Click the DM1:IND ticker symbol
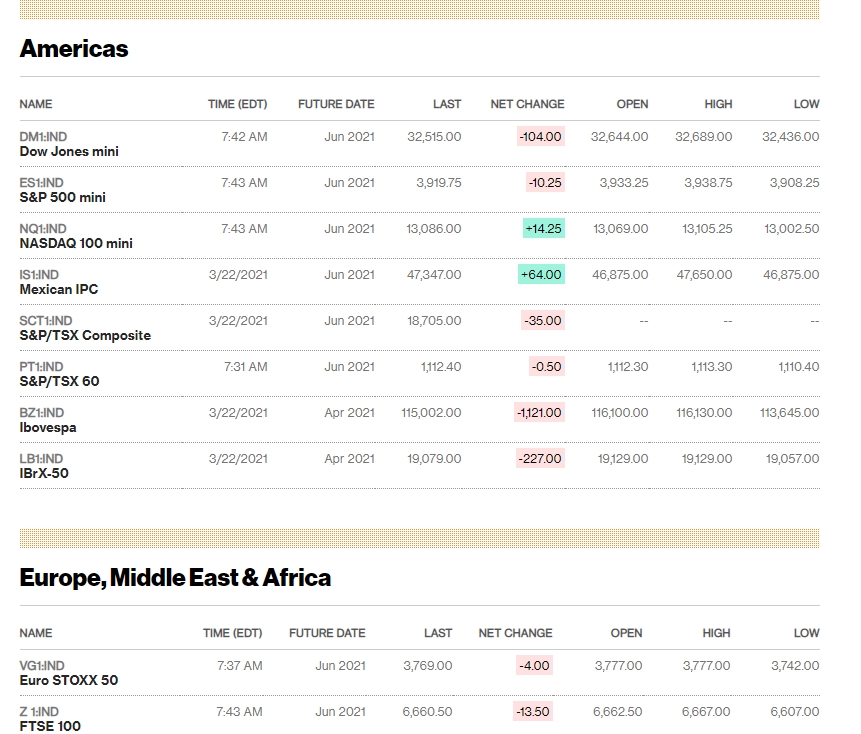861x734 pixels. point(43,136)
